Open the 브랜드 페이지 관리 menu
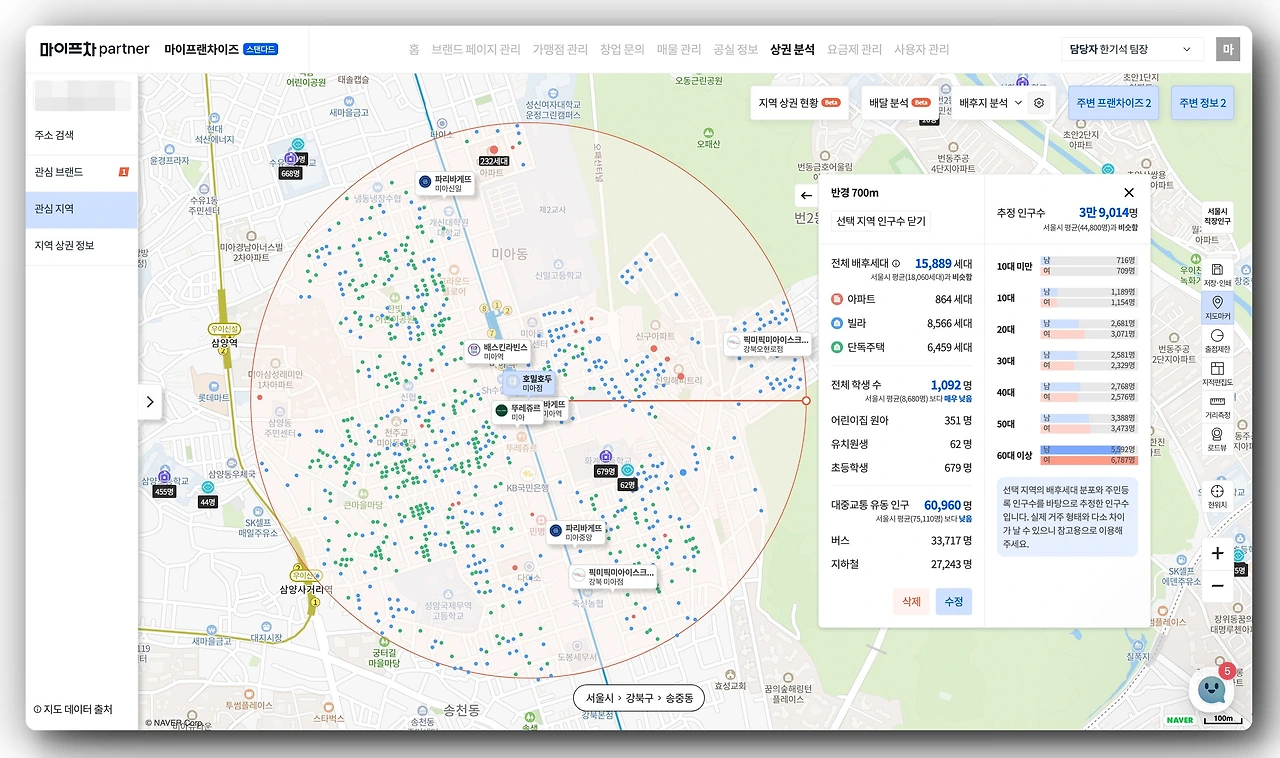Screen dimensions: 1280x758 476,49
